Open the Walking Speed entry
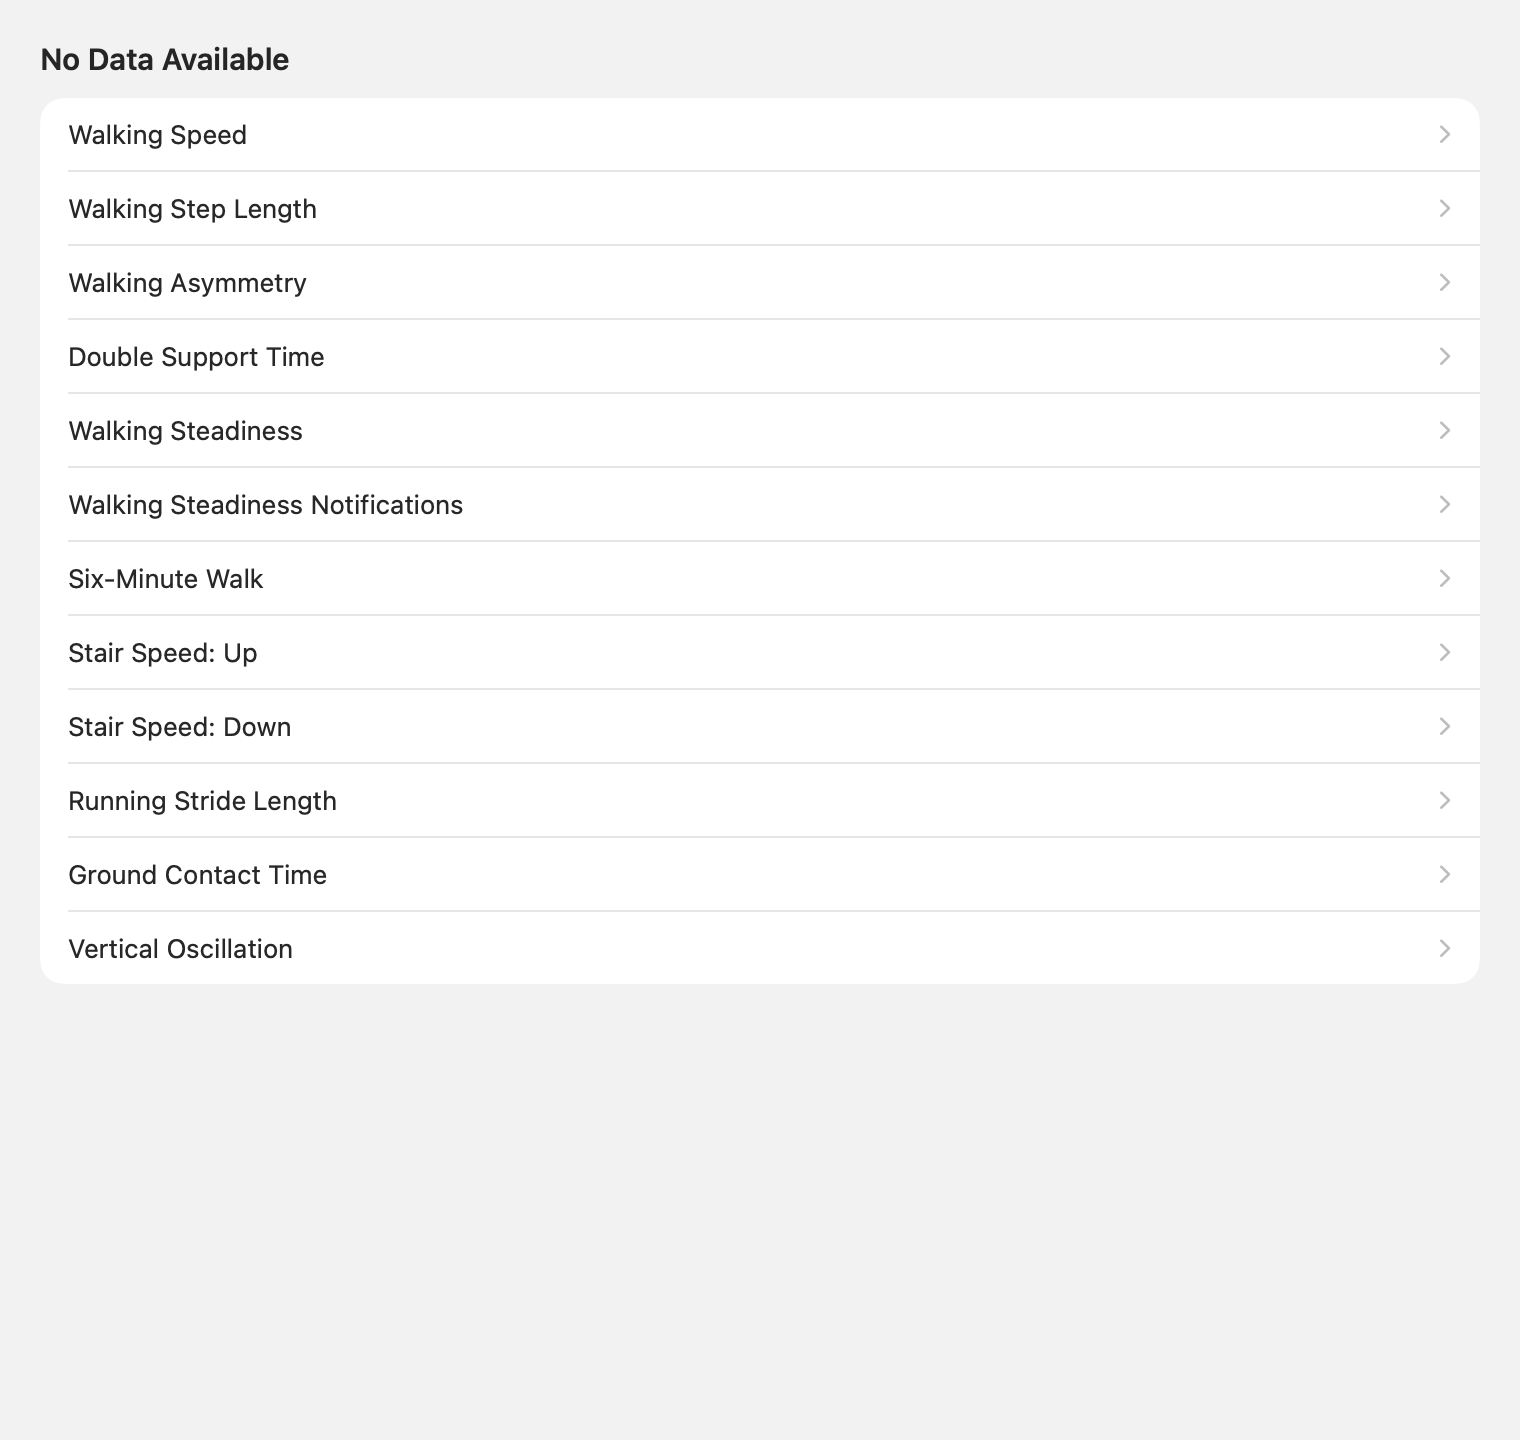The width and height of the screenshot is (1520, 1440). [x=760, y=135]
